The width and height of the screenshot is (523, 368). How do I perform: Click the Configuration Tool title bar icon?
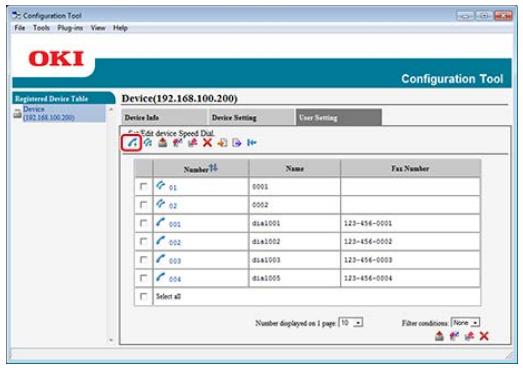[16, 15]
